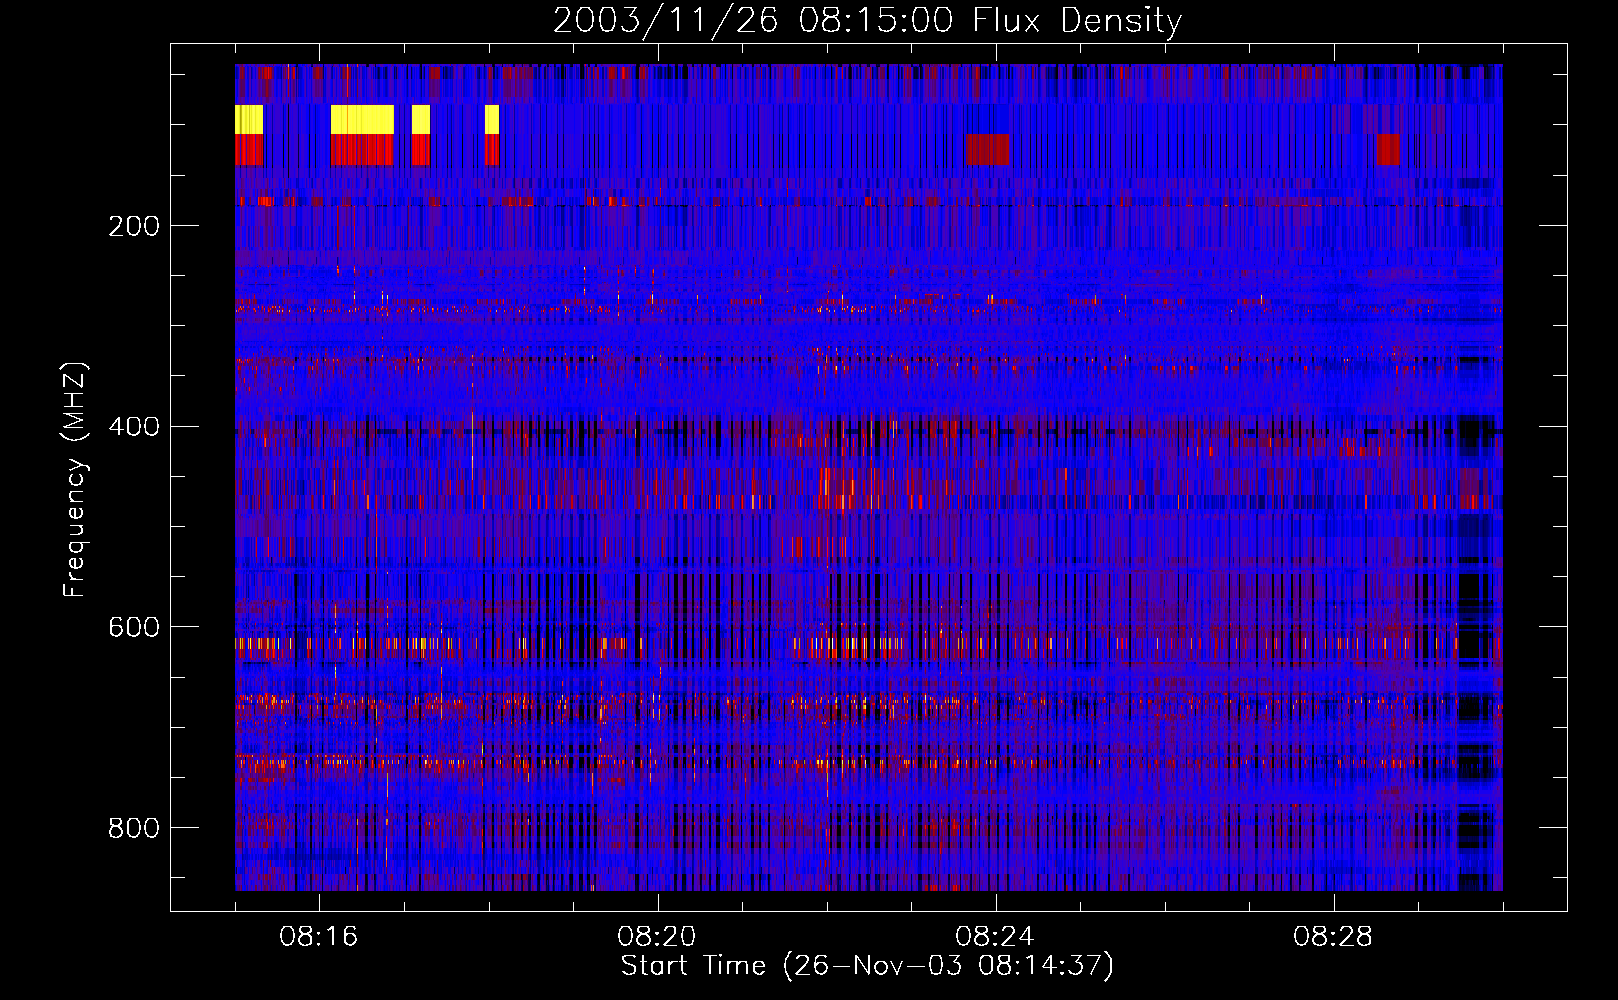Select the 600 frequency tick label

click(x=134, y=627)
